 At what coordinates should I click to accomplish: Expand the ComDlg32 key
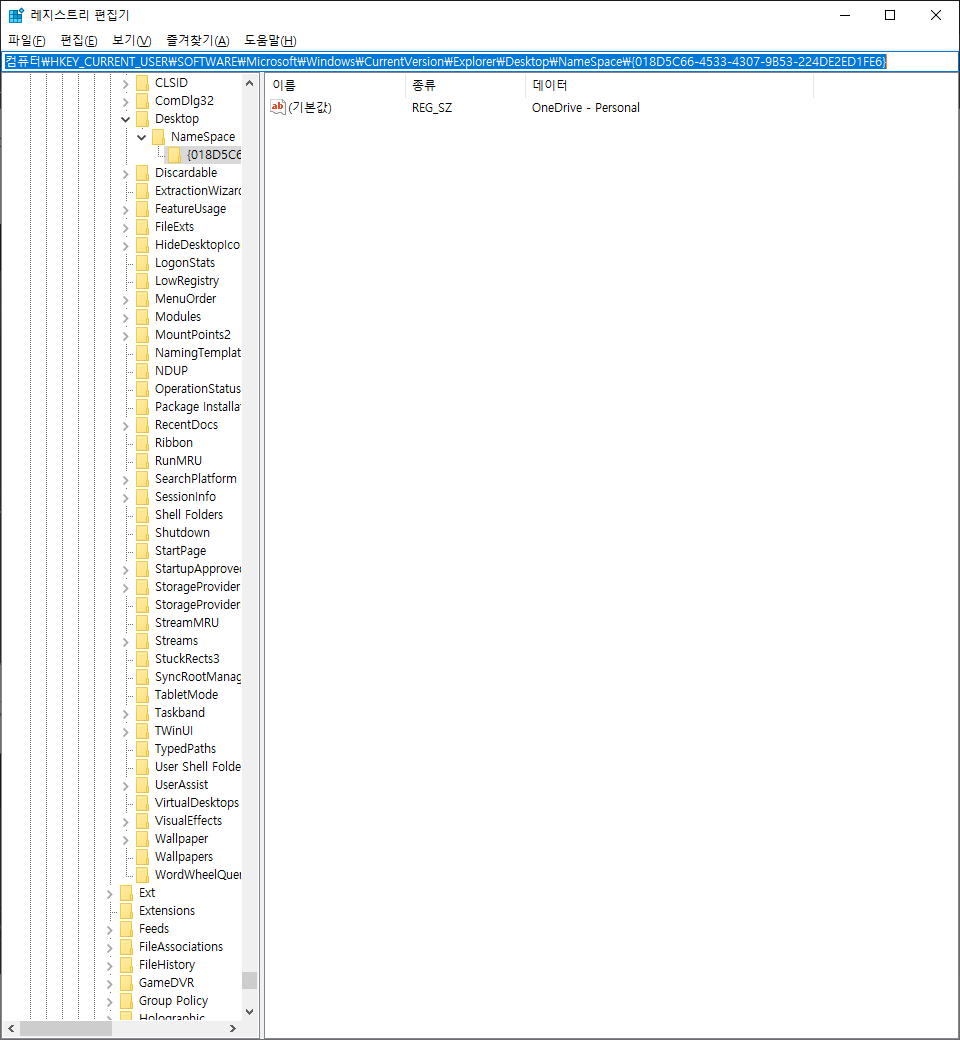(125, 101)
